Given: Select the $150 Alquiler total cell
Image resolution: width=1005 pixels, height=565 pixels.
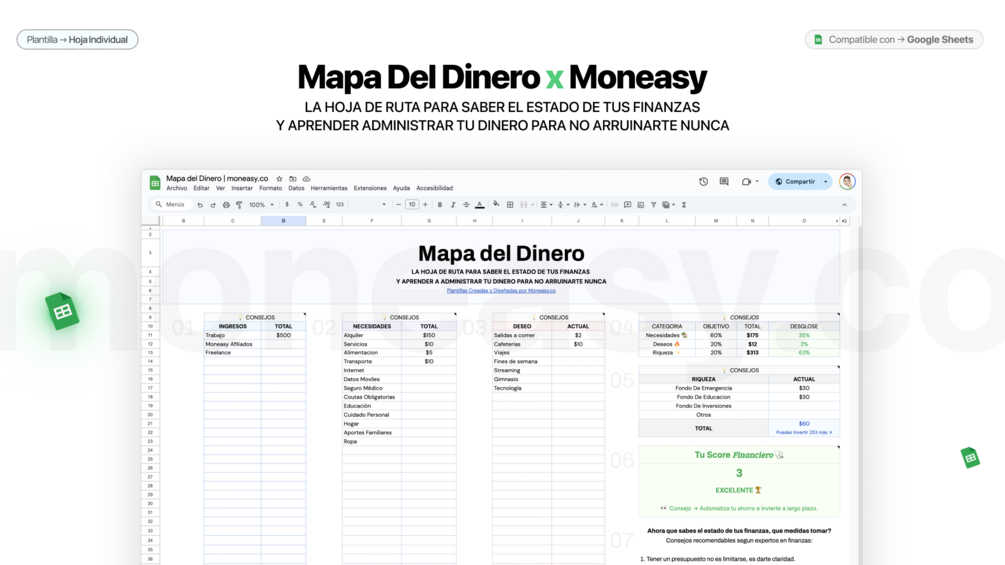Looking at the screenshot, I should pos(429,335).
